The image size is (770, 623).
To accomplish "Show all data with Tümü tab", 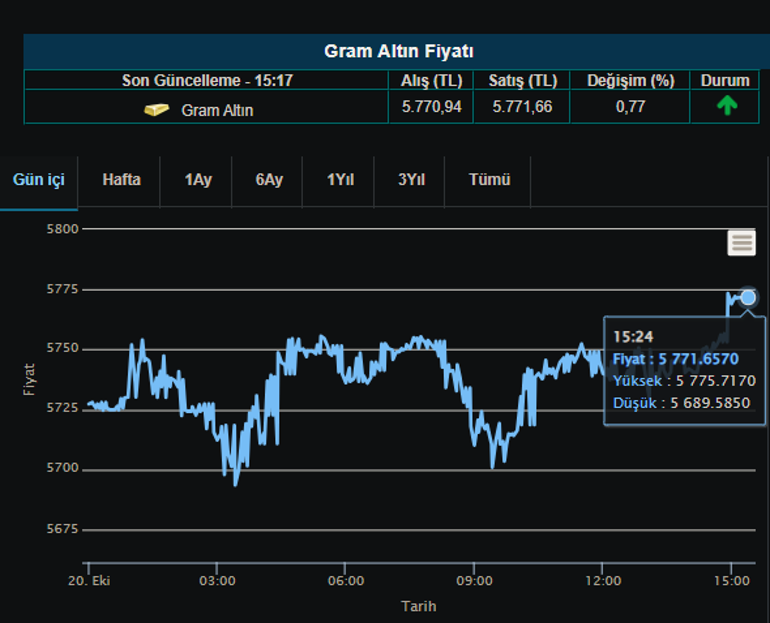I will pos(490,180).
